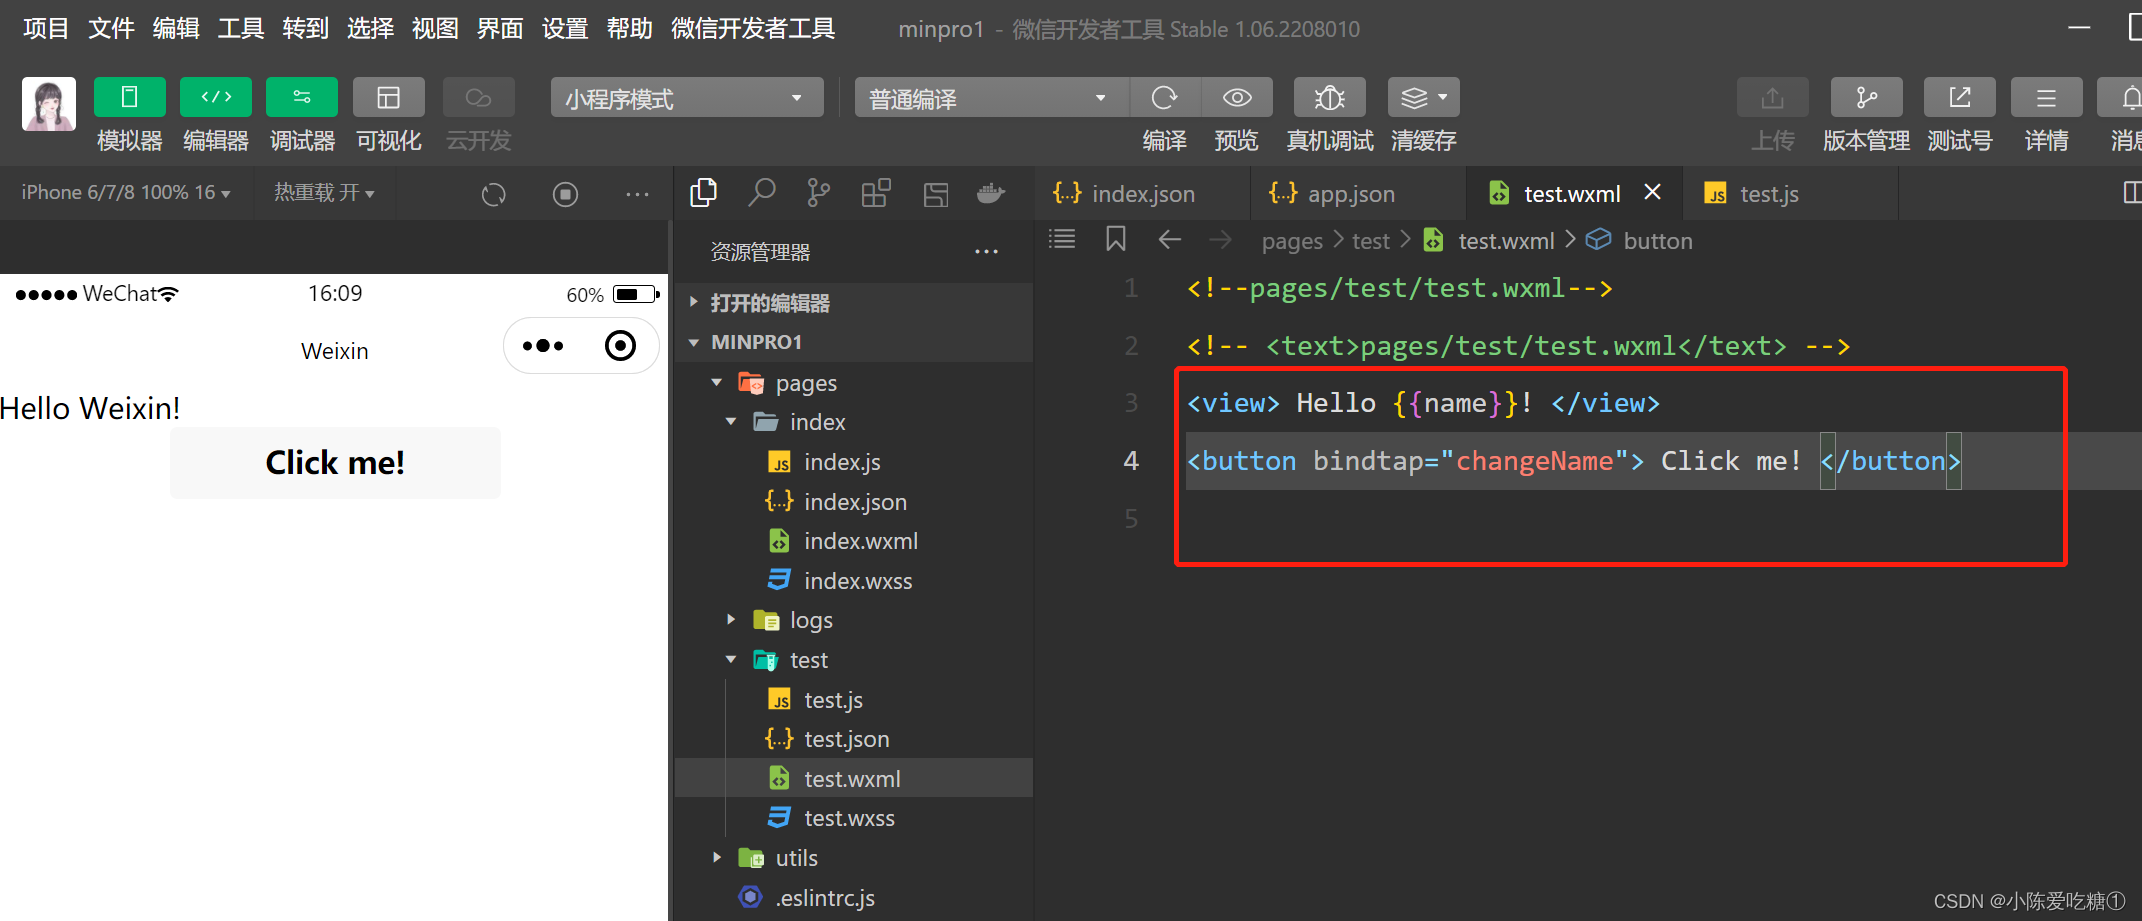This screenshot has height=921, width=2142.
Task: Open the 详情 details icon
Action: (2046, 97)
